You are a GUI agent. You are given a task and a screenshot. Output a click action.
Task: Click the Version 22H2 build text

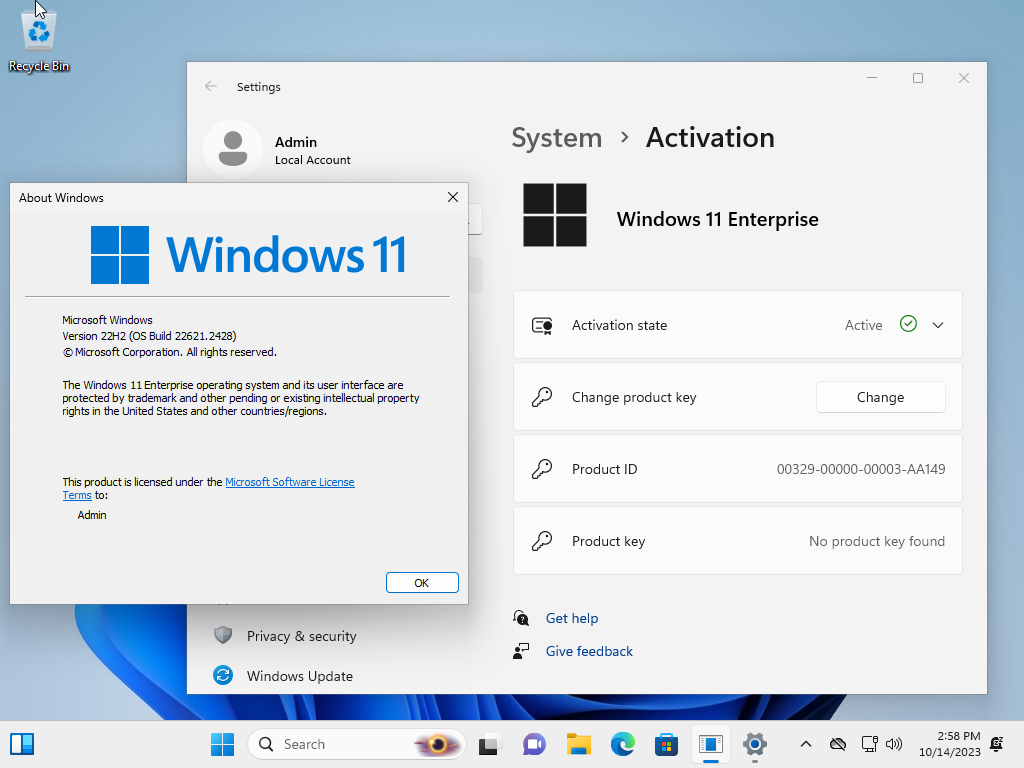(149, 336)
